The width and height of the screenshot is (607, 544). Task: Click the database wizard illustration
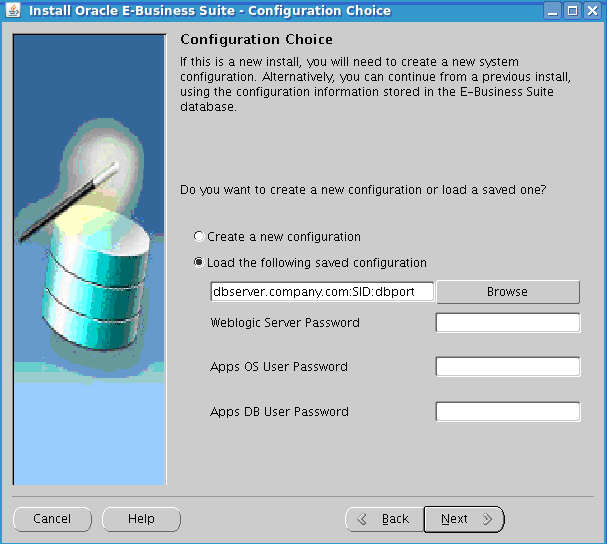[90, 259]
